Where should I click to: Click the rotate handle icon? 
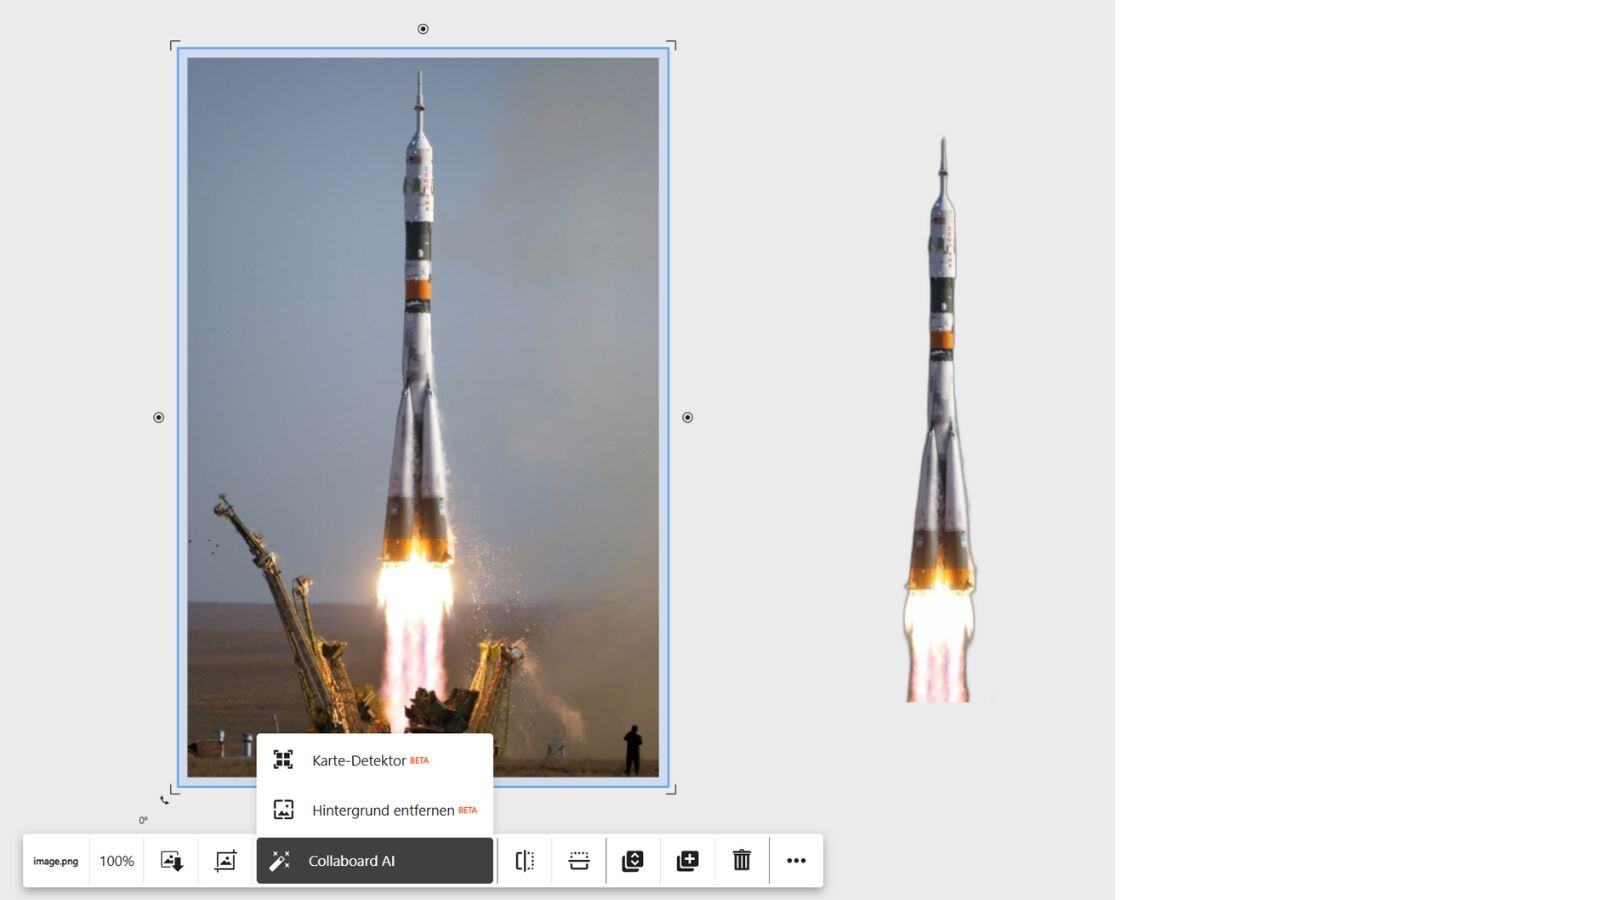[x=165, y=800]
